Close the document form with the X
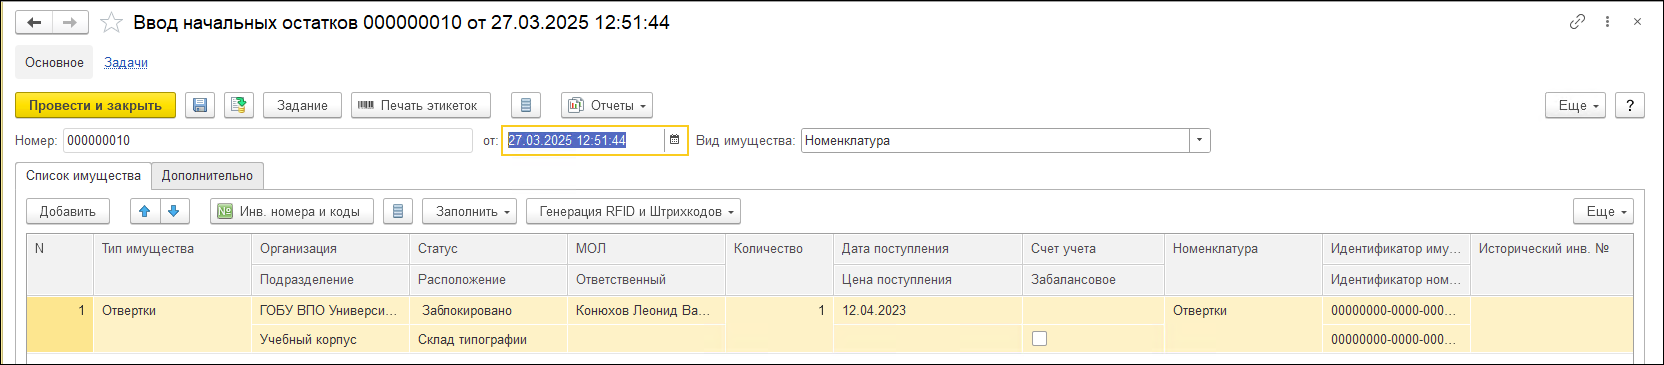Viewport: 1664px width, 365px height. click(x=1637, y=21)
